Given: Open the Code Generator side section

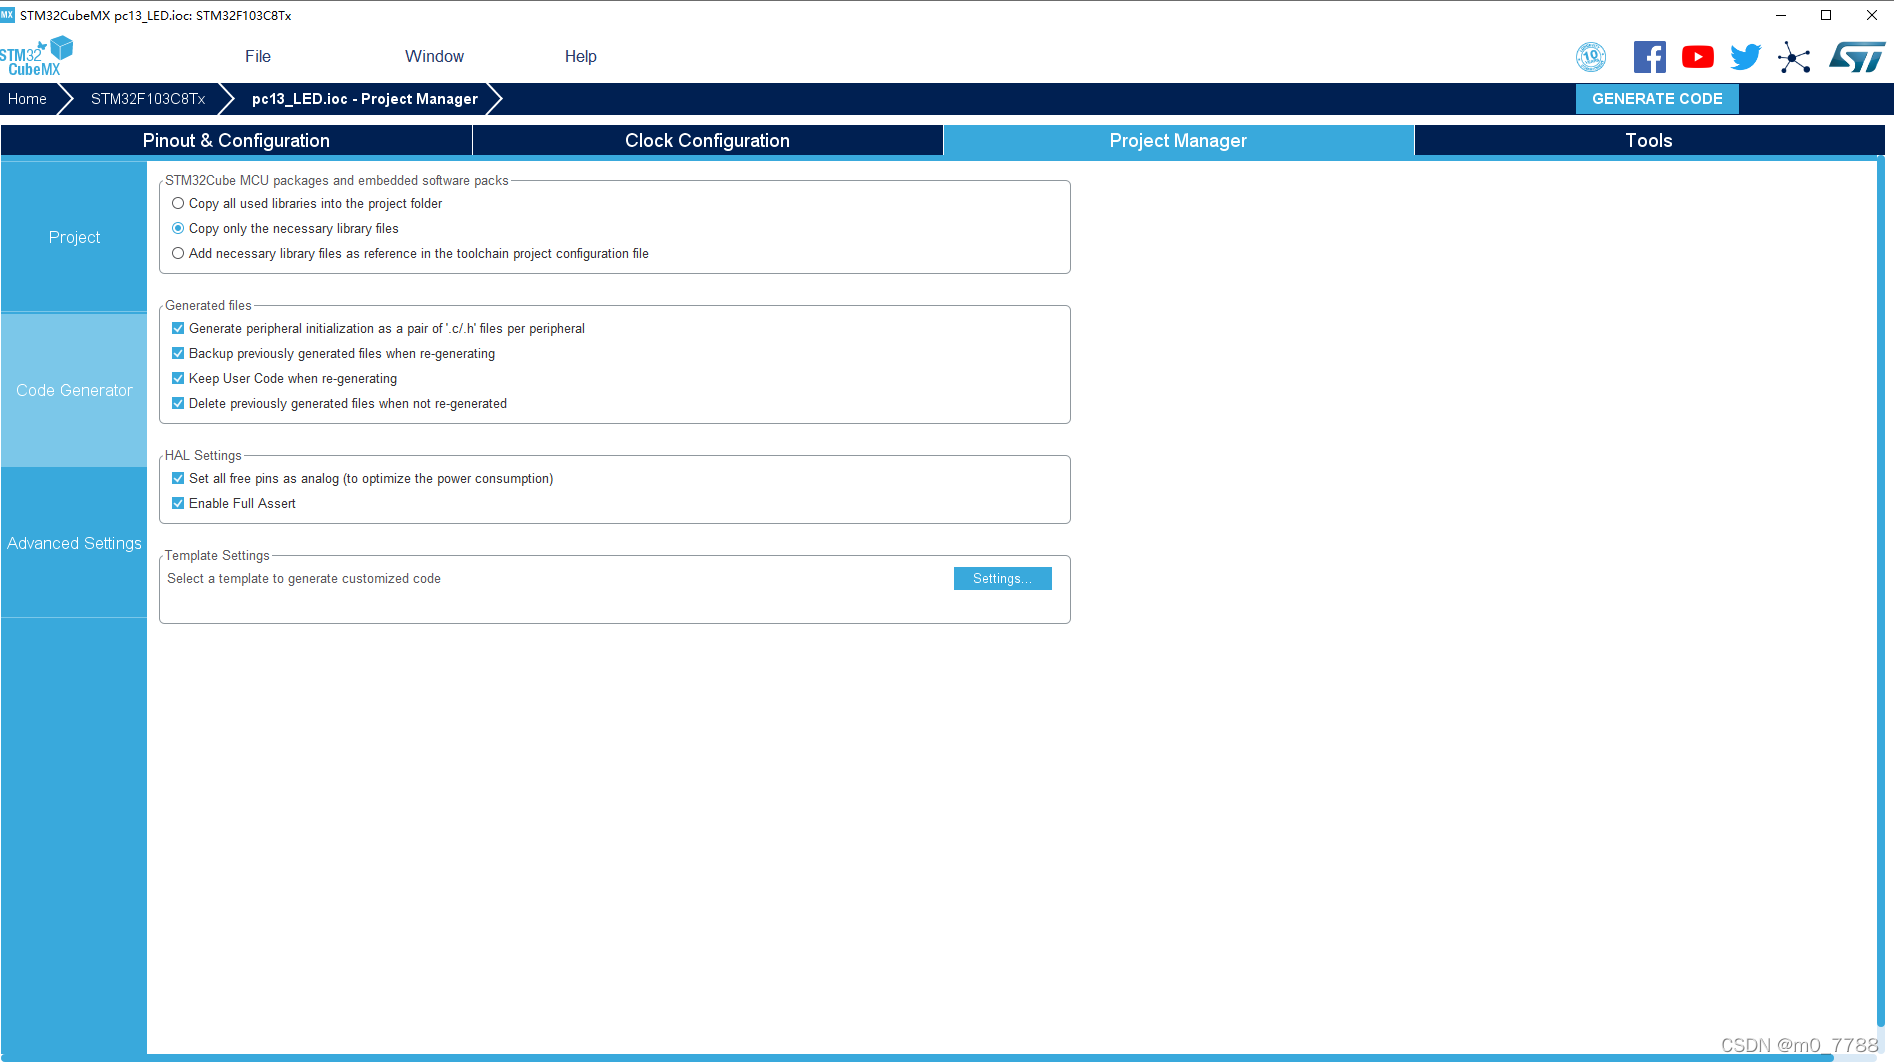Looking at the screenshot, I should point(74,390).
